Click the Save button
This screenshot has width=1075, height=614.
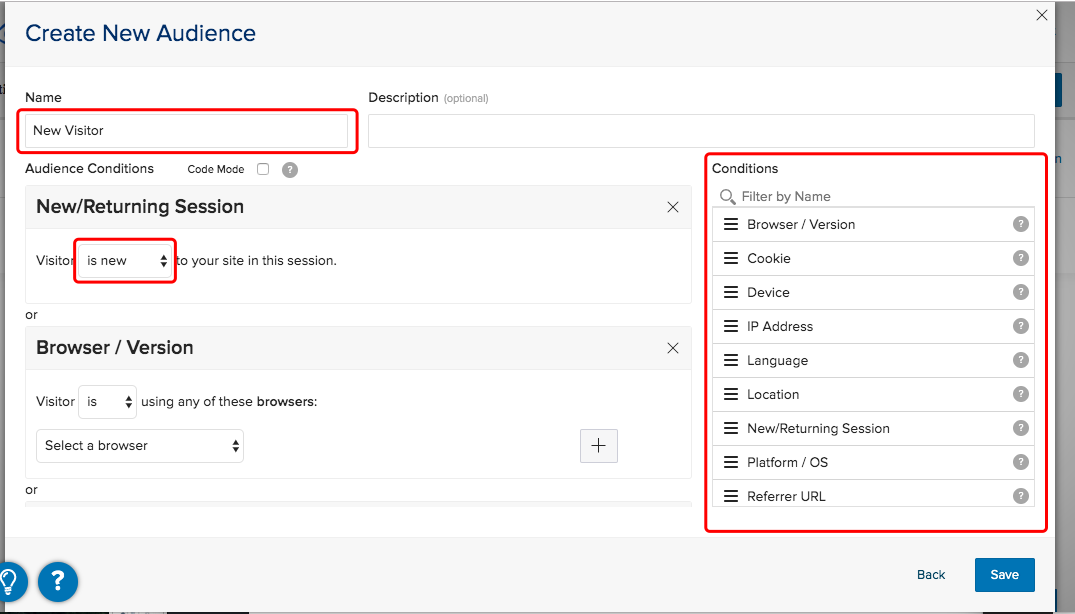tap(1004, 575)
